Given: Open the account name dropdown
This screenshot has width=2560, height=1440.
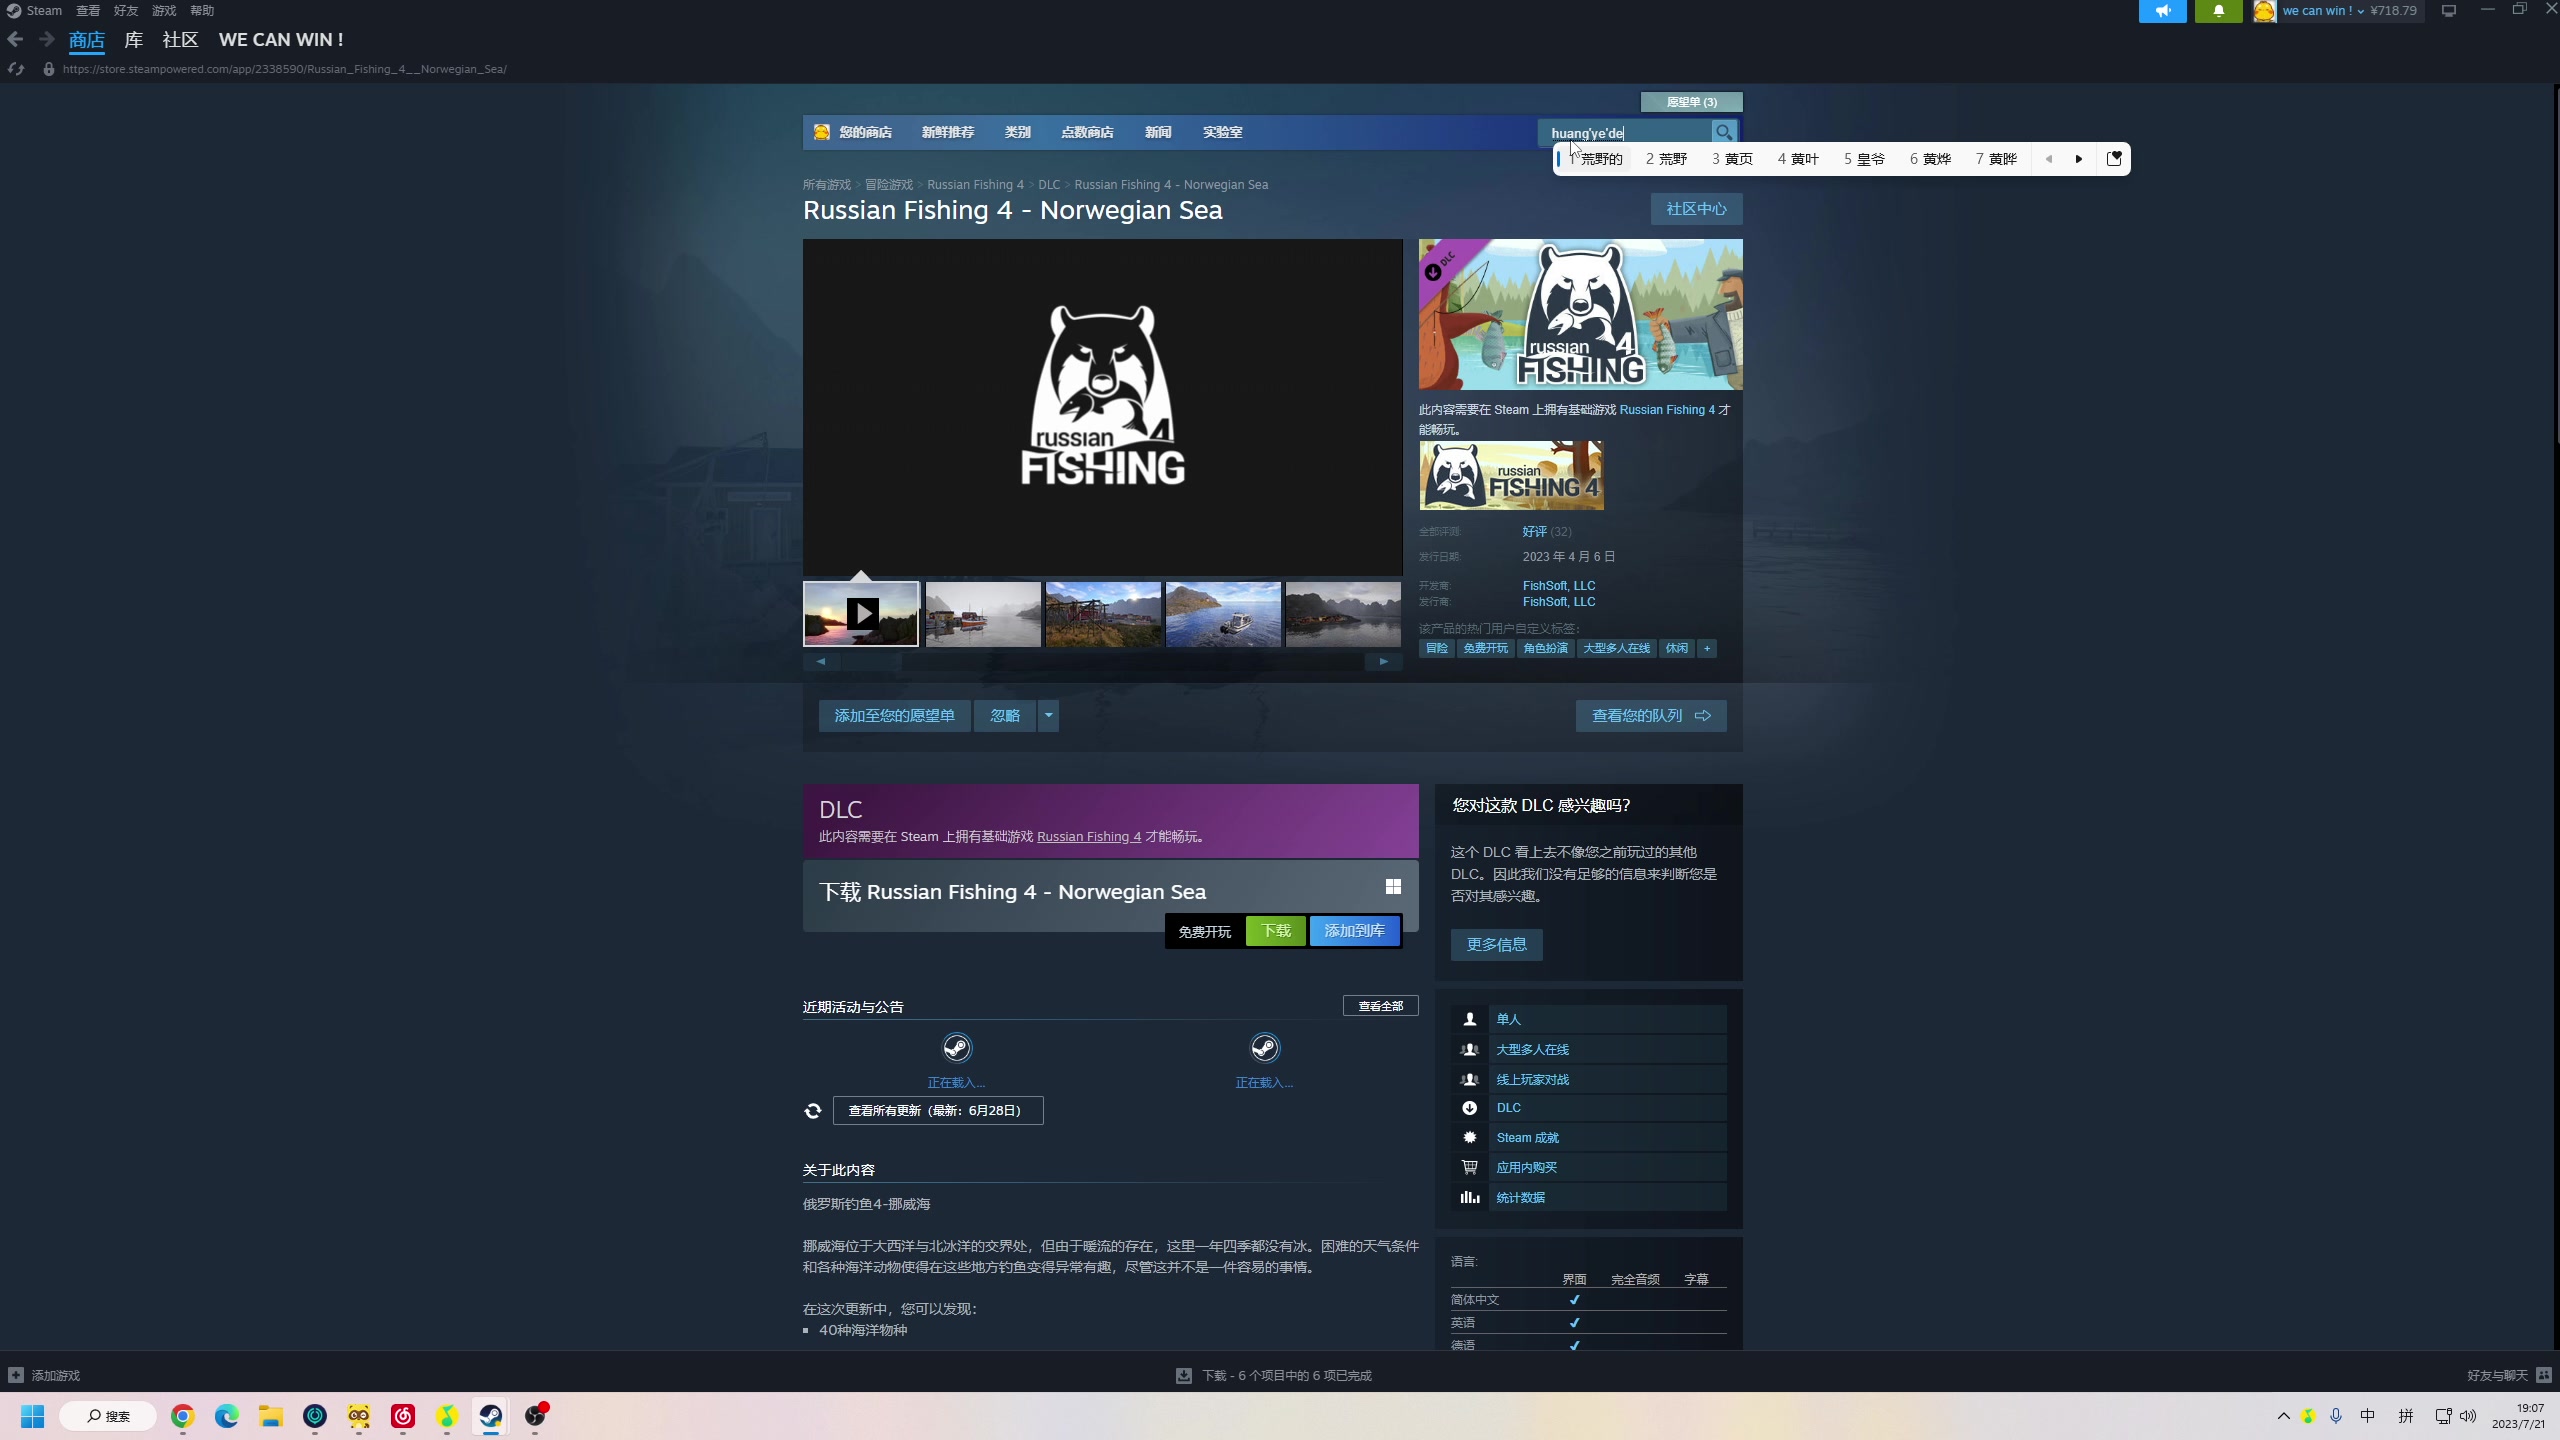Looking at the screenshot, I should pos(2323,11).
